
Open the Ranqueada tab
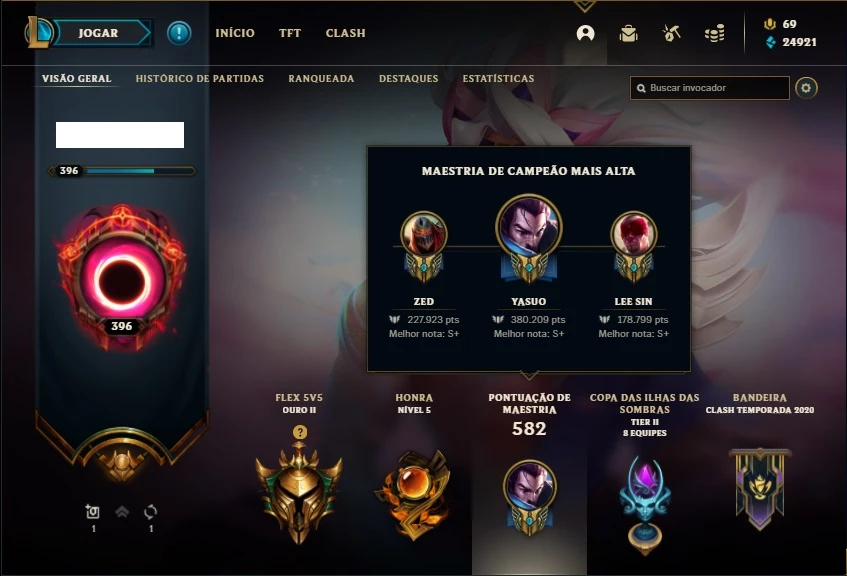[321, 78]
